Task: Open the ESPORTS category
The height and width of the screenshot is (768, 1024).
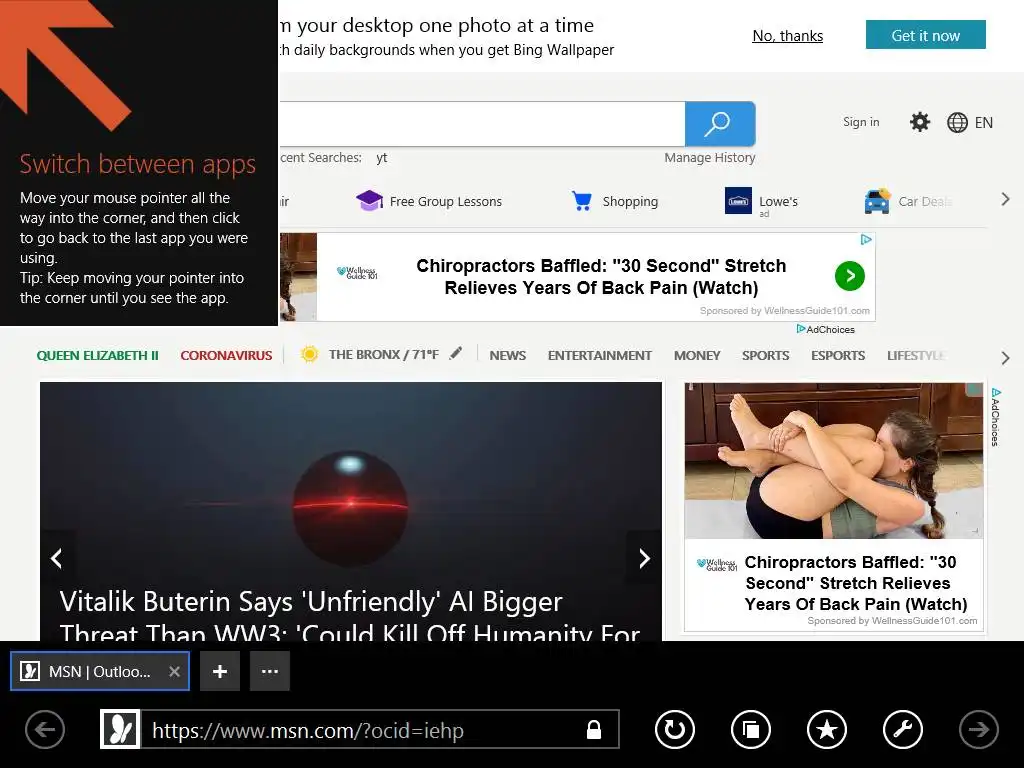Action: [838, 355]
